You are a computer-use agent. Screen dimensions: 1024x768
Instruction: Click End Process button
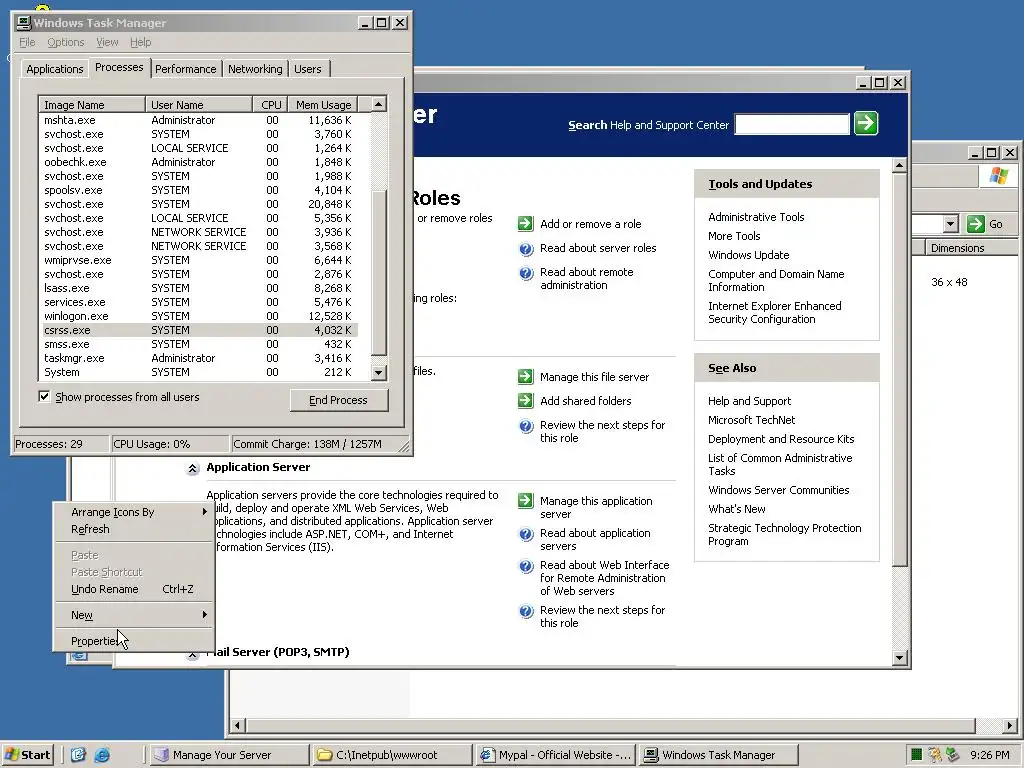338,400
